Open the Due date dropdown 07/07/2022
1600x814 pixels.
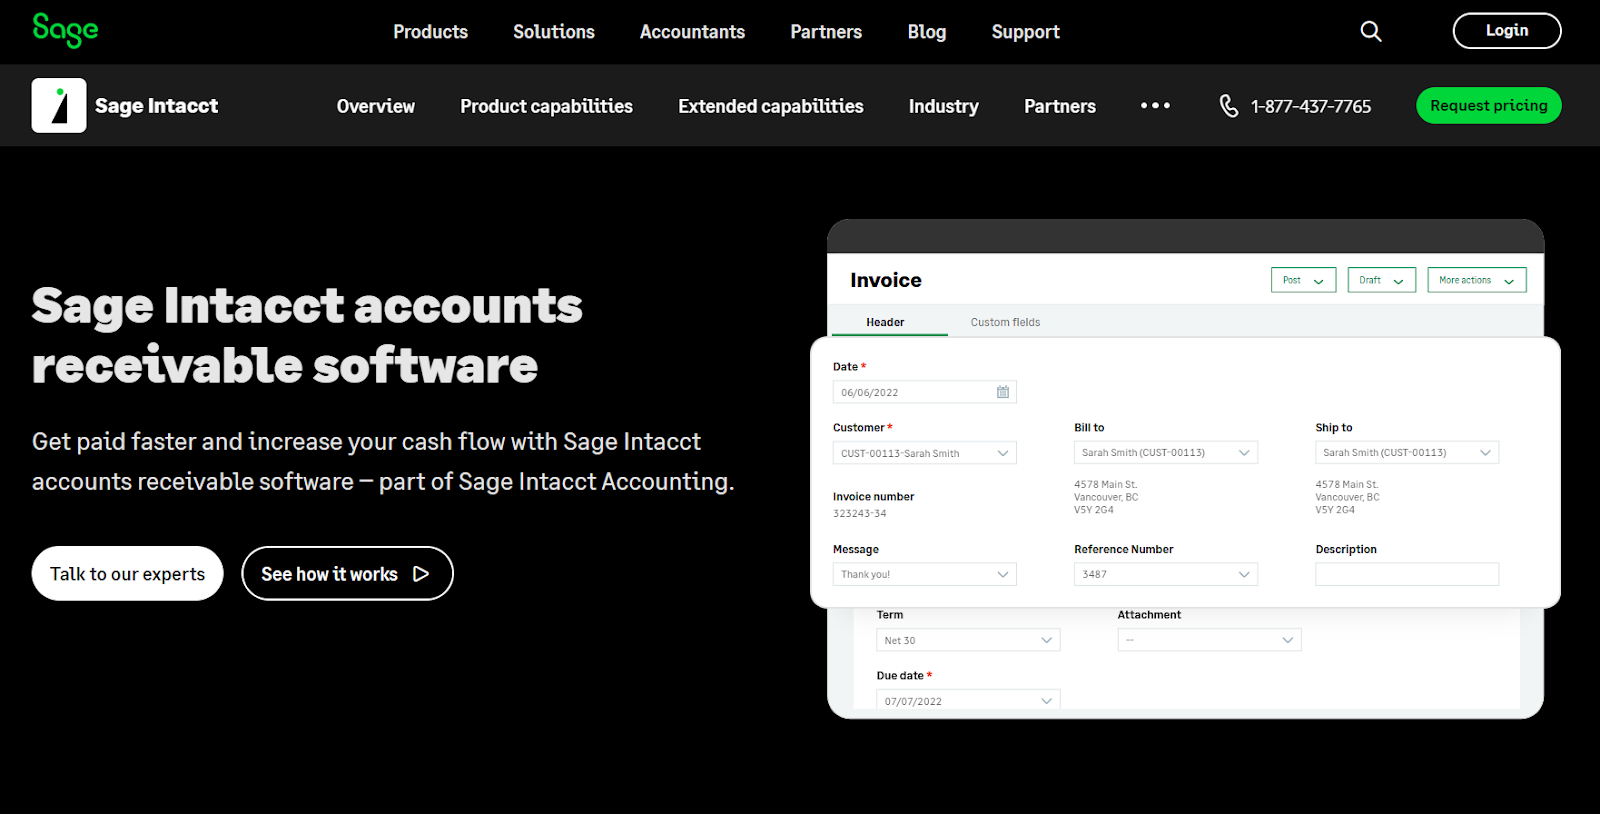(968, 700)
